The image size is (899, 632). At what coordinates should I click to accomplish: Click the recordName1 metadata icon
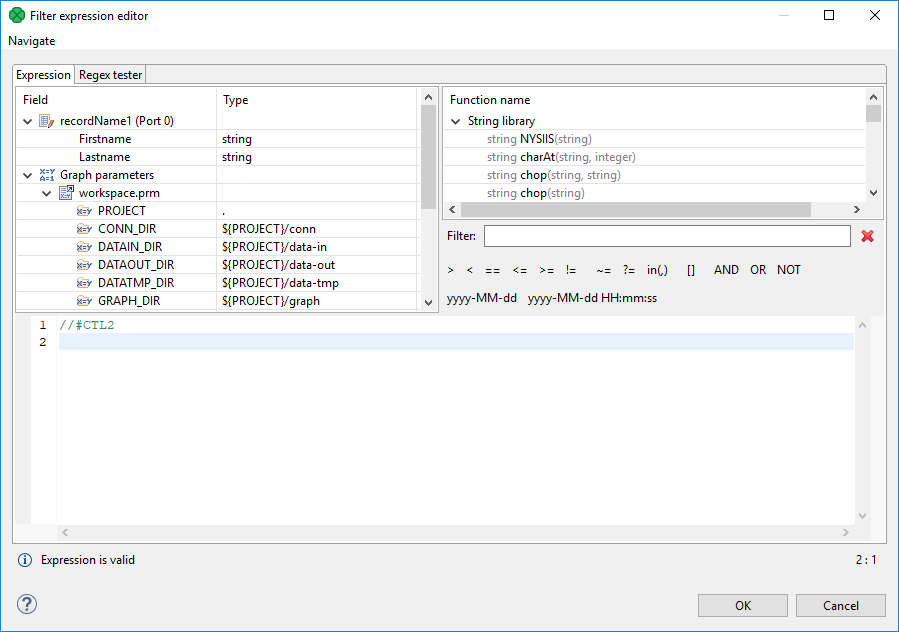point(46,121)
